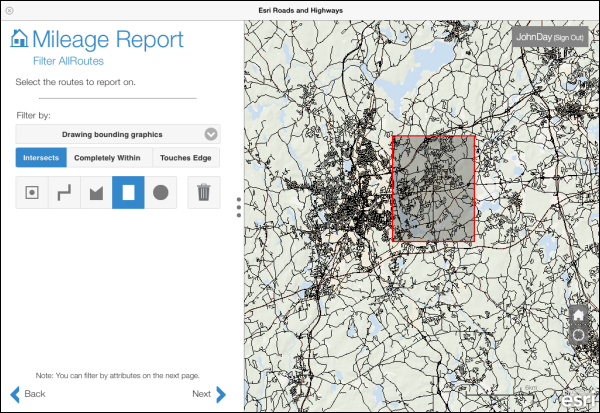Go to the Next page
600x413 pixels.
[209, 394]
